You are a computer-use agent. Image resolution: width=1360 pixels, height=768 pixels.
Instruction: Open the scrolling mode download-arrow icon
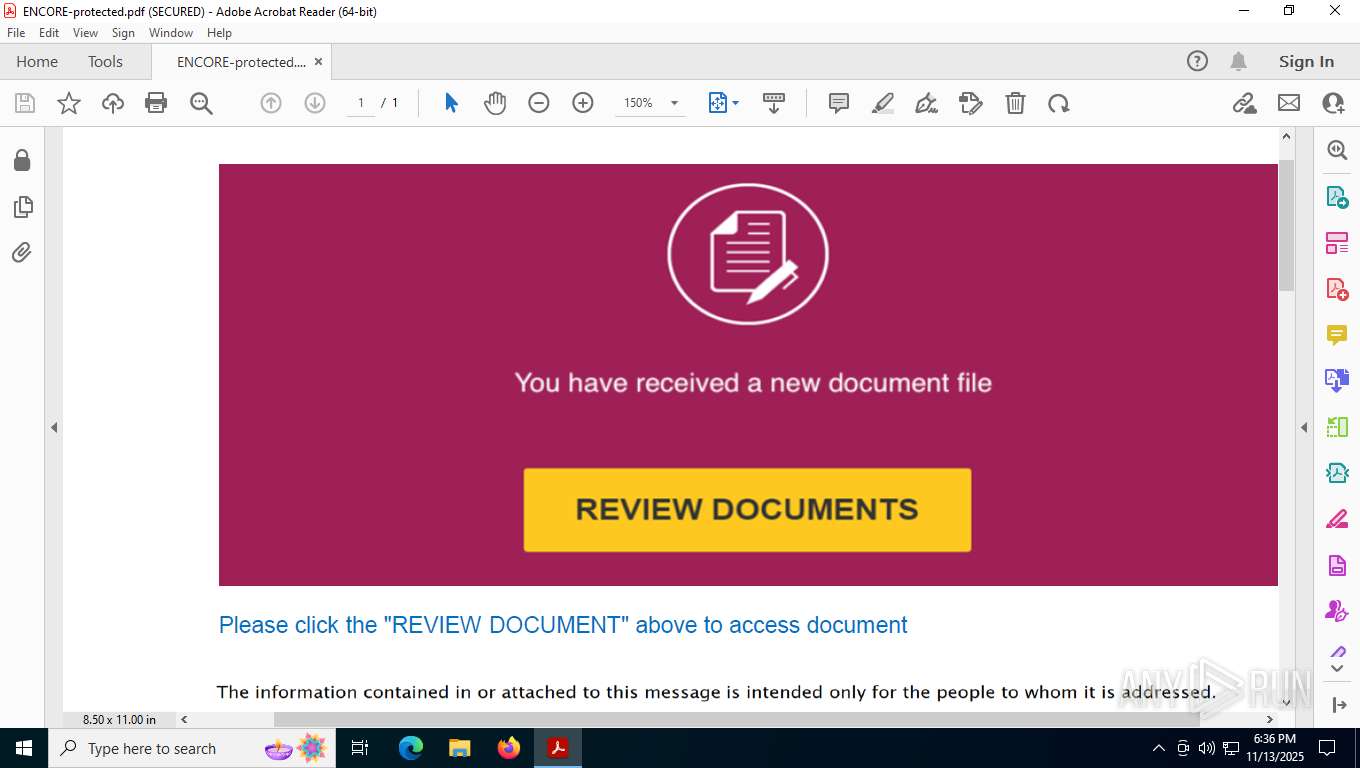coord(774,103)
